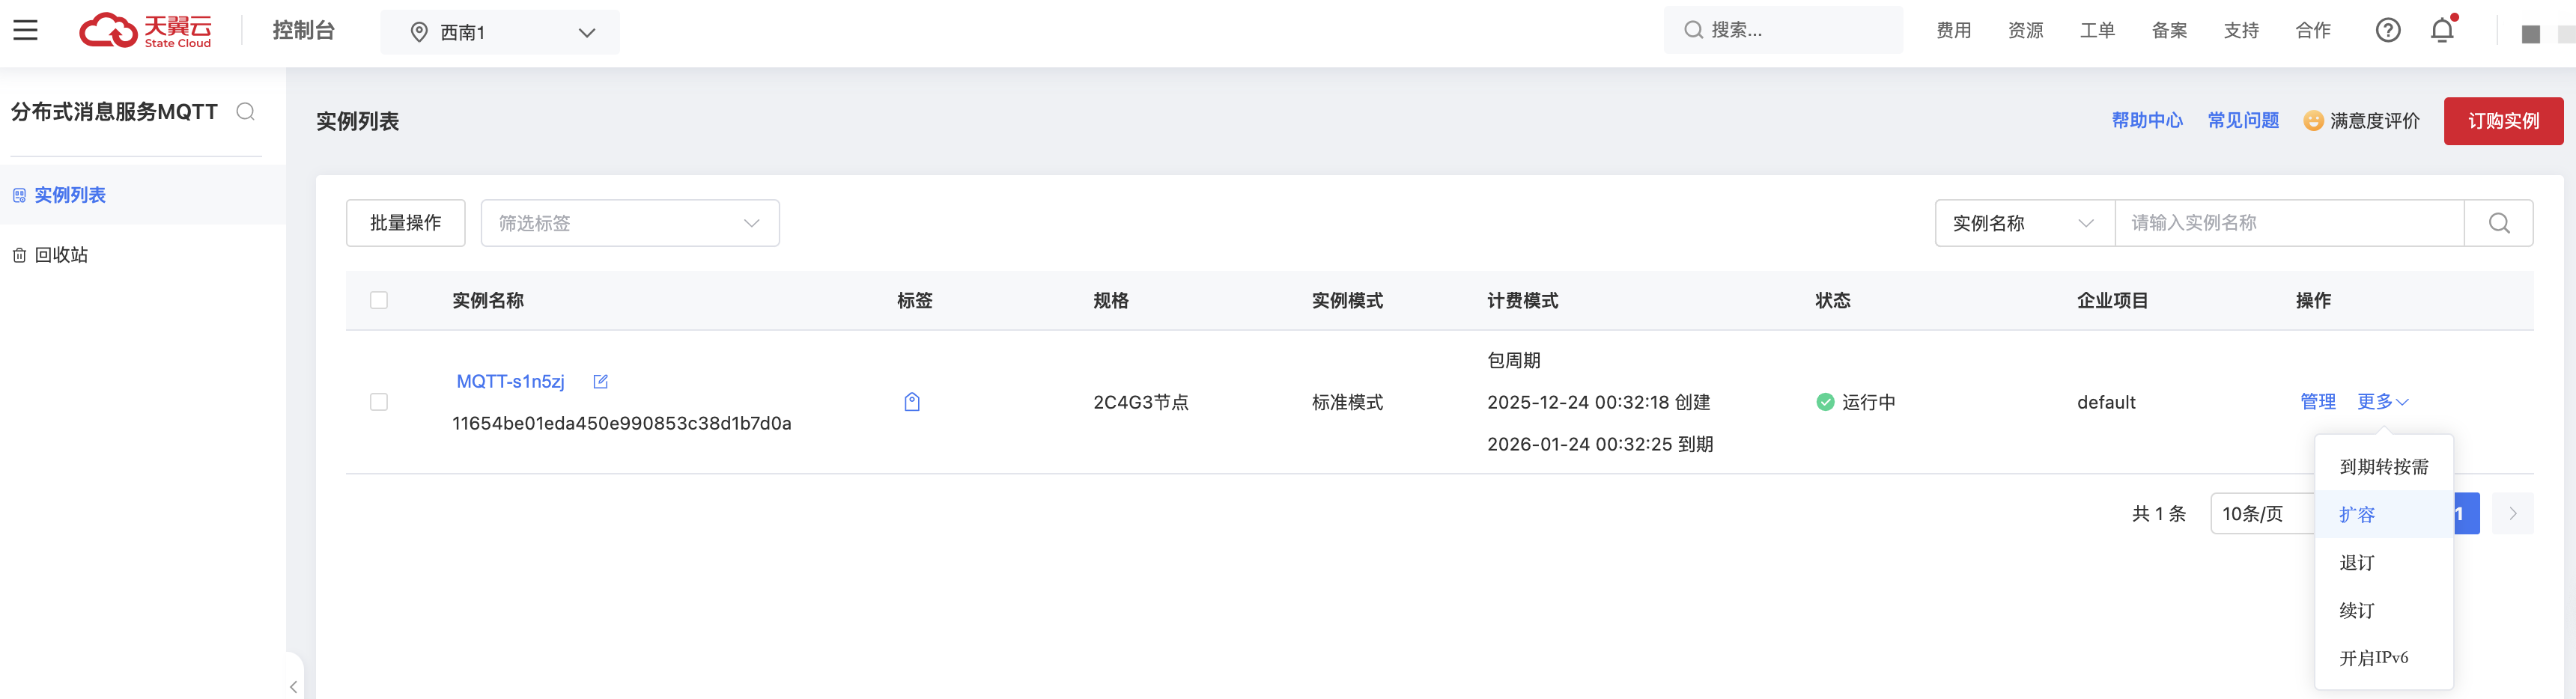Click the 管理 link for the instance
The image size is (2576, 699).
click(2317, 402)
